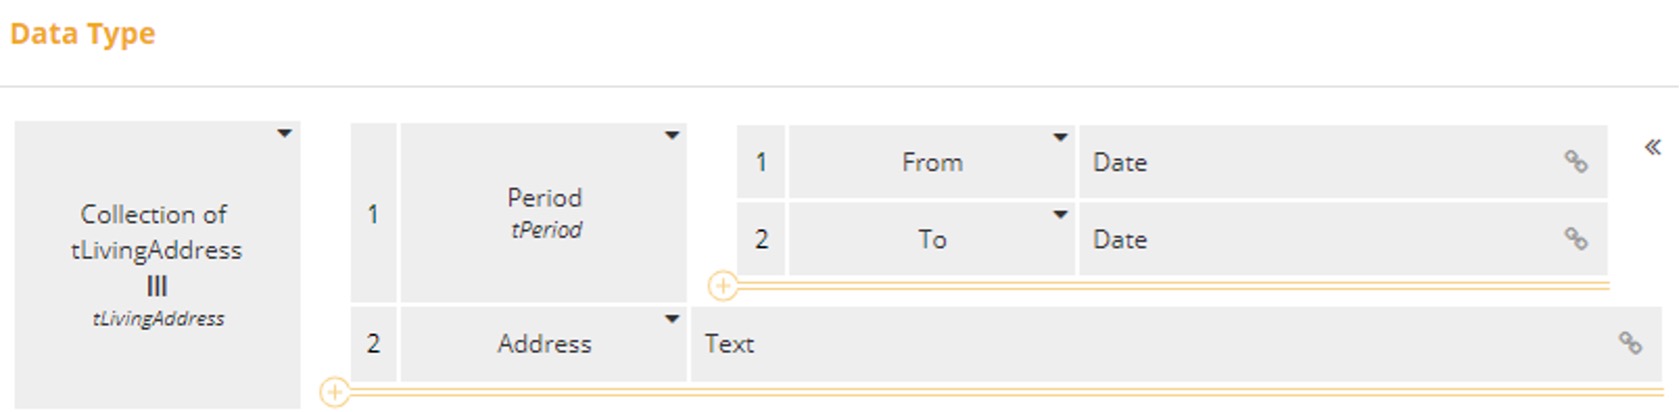Add a new row under tLivingAddress fields
The width and height of the screenshot is (1680, 412).
click(335, 393)
